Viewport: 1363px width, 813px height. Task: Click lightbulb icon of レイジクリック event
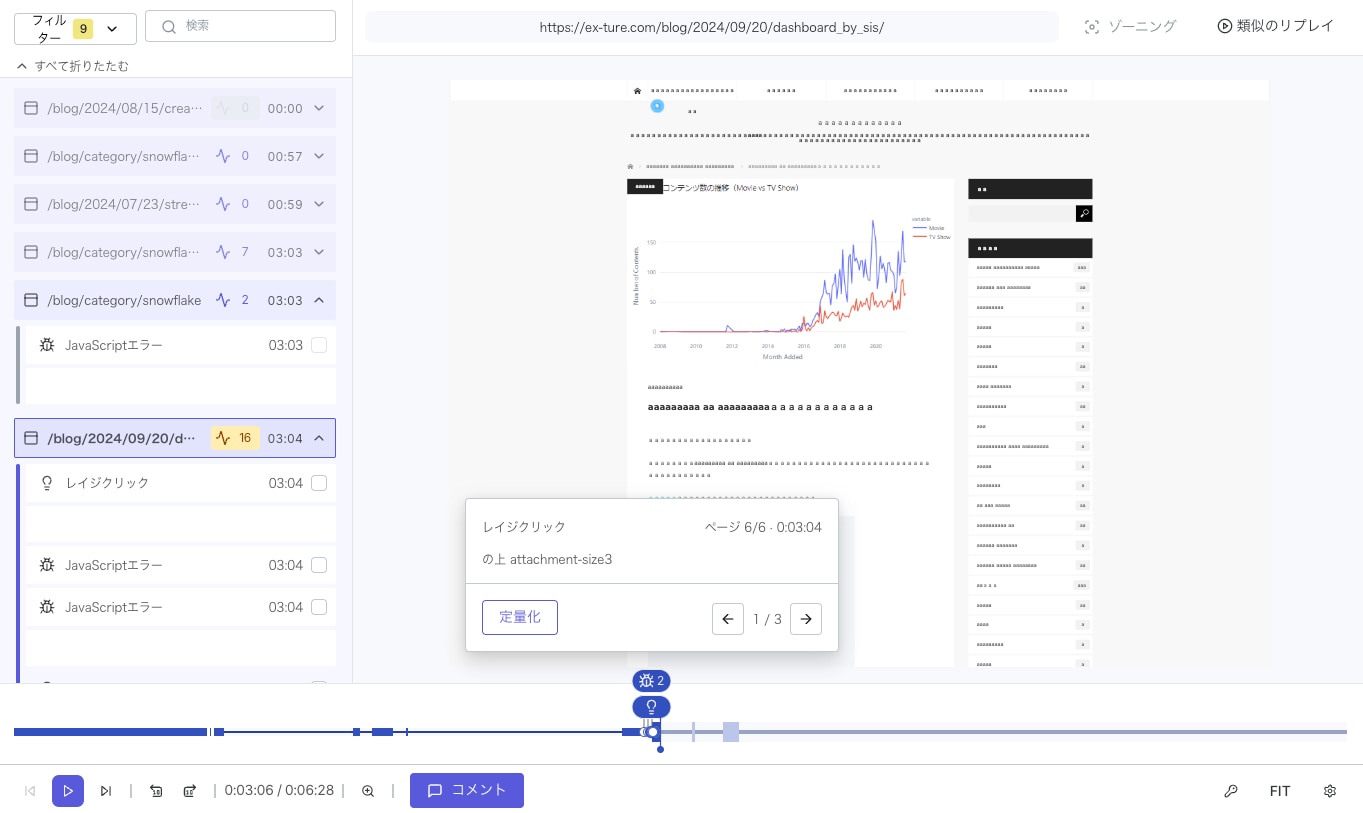pos(46,483)
